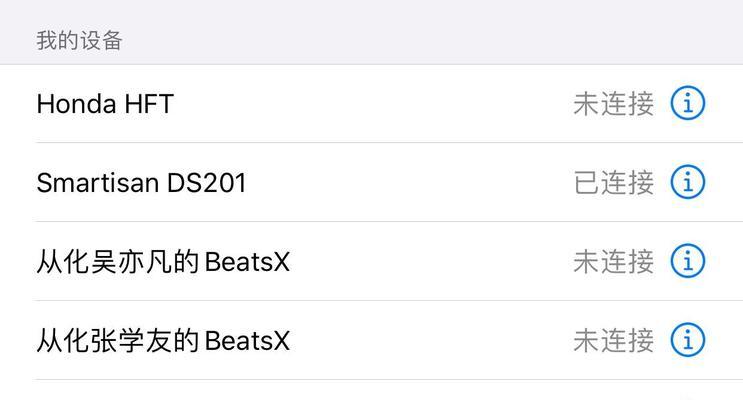
Task: Tap the 从化吴亦凡的 name text
Action: tap(118, 262)
